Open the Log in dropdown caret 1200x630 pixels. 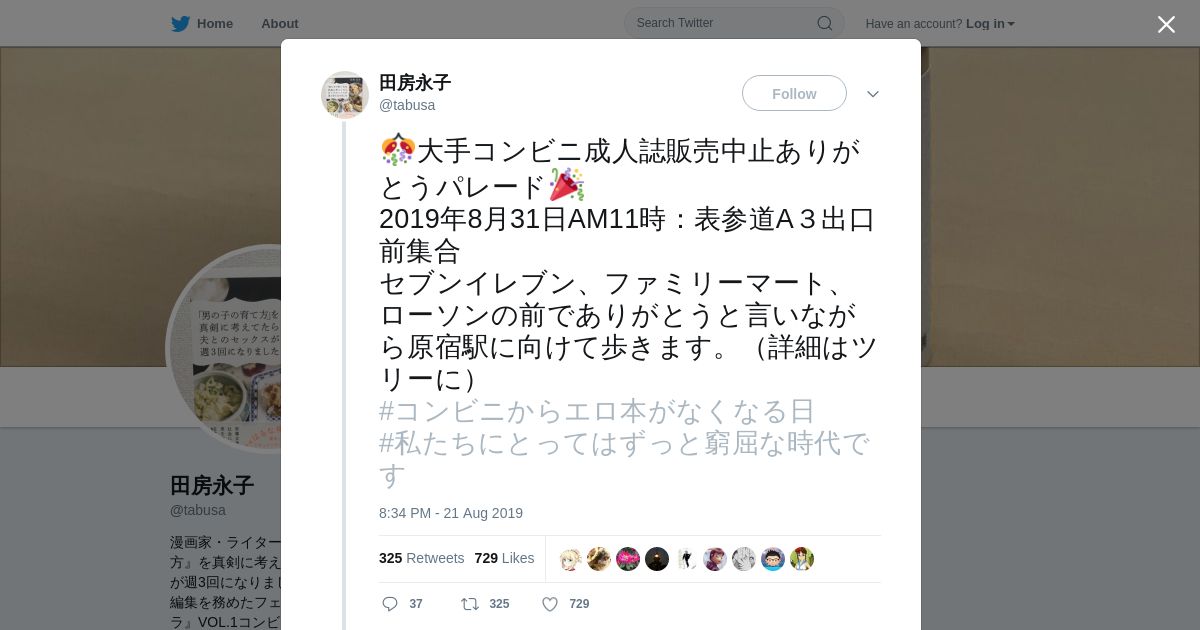click(1011, 24)
